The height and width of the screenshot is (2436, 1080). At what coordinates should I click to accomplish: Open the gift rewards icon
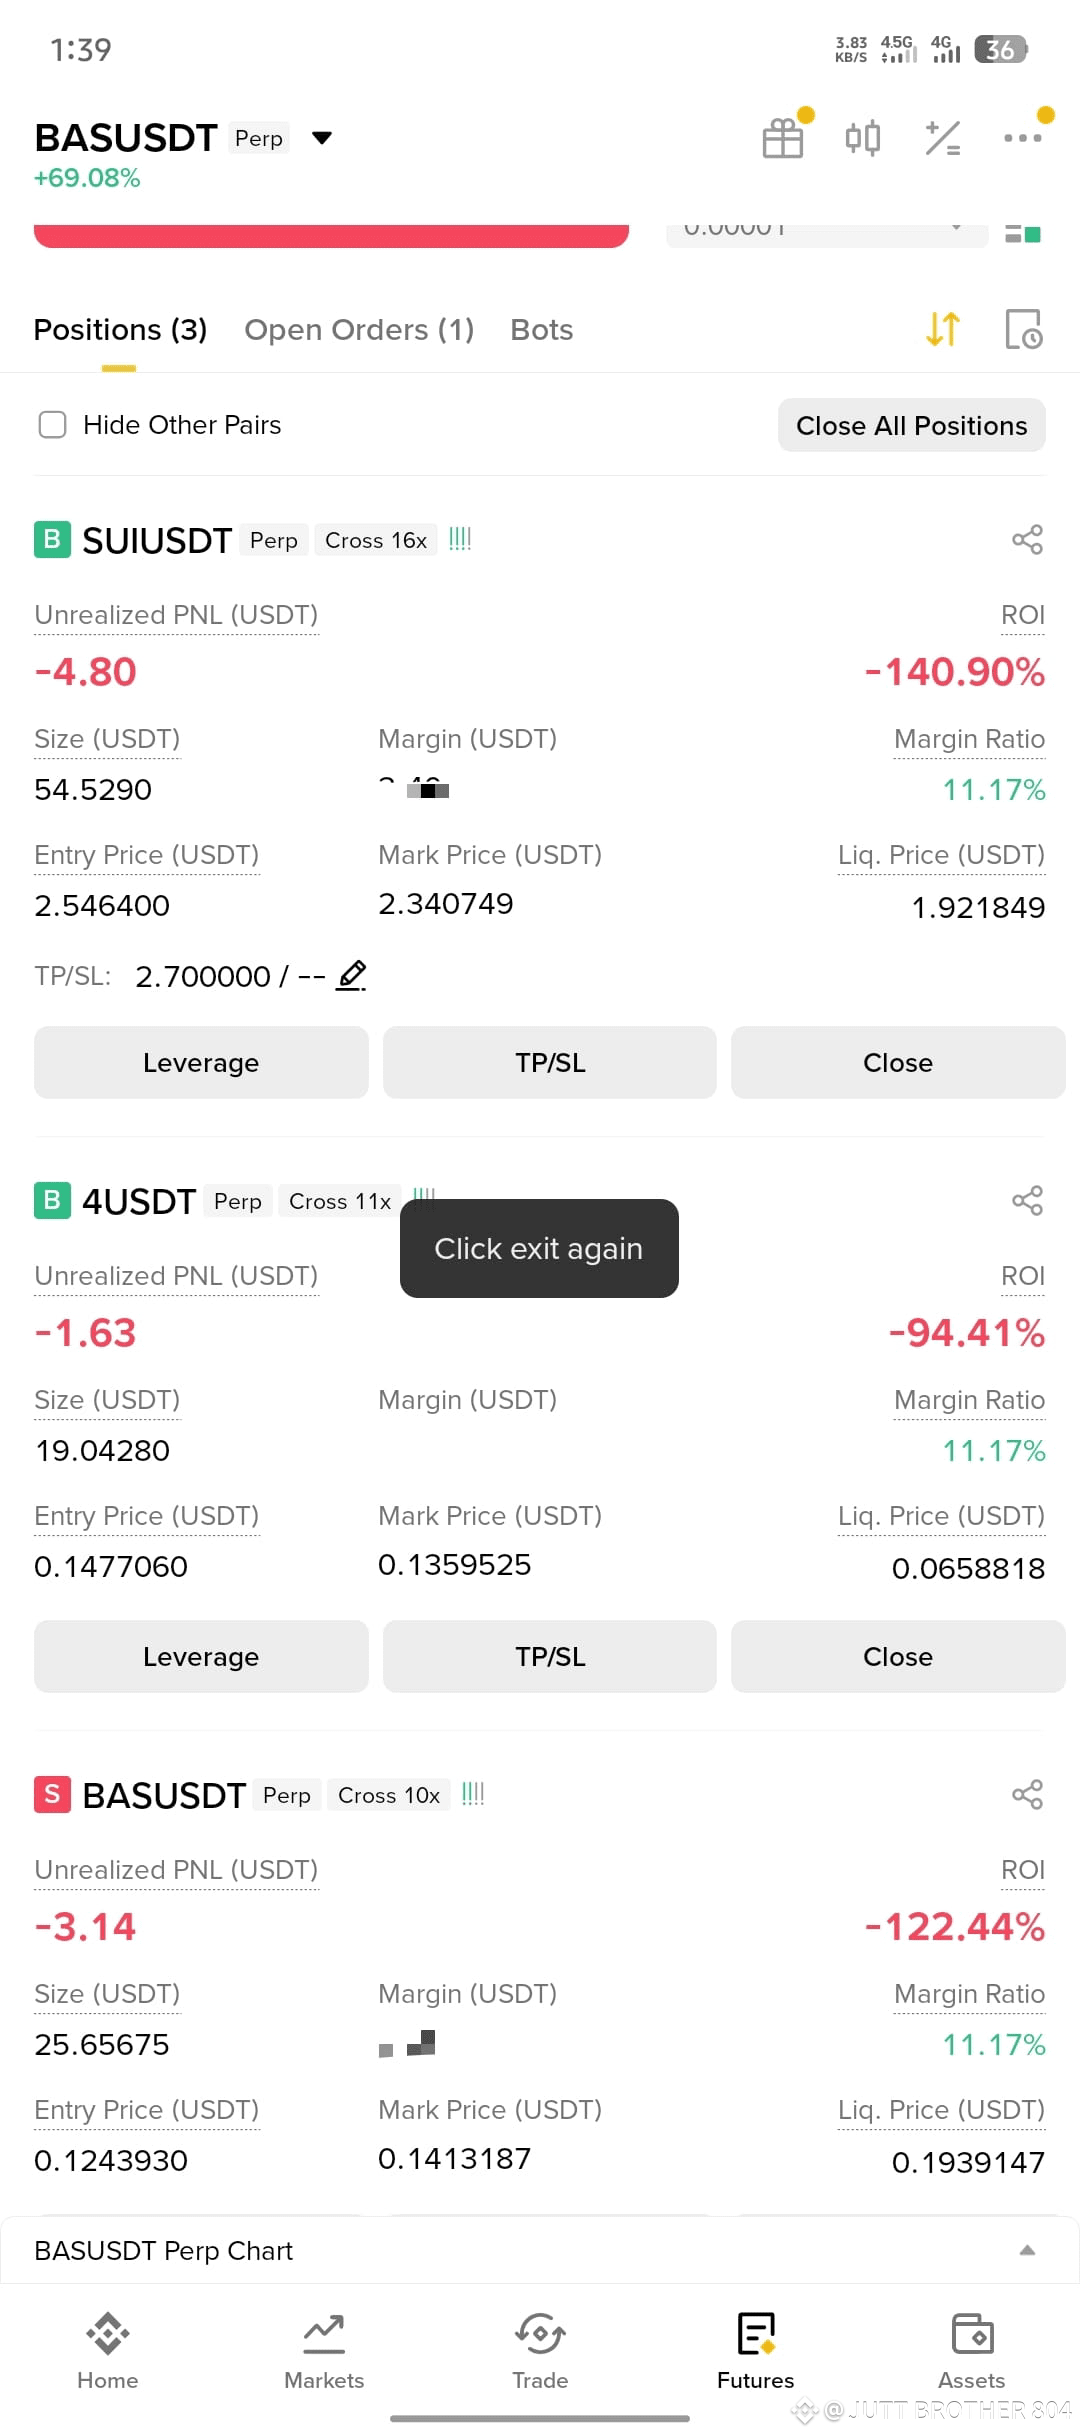[783, 138]
